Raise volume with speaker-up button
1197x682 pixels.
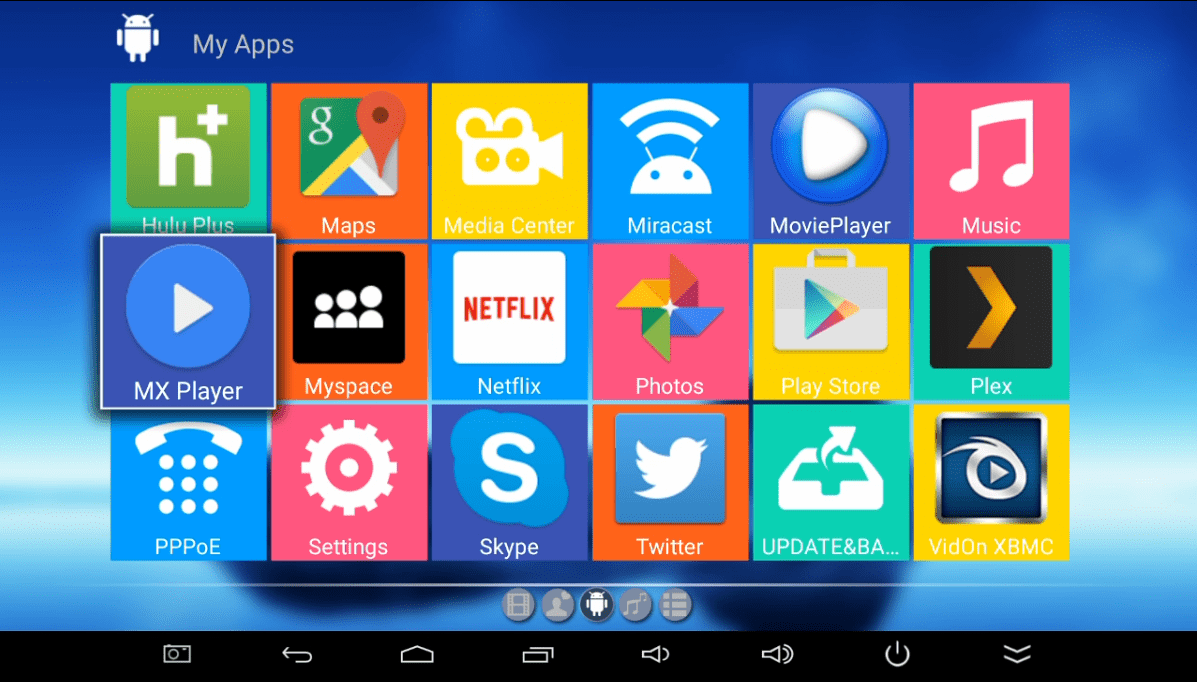click(777, 655)
